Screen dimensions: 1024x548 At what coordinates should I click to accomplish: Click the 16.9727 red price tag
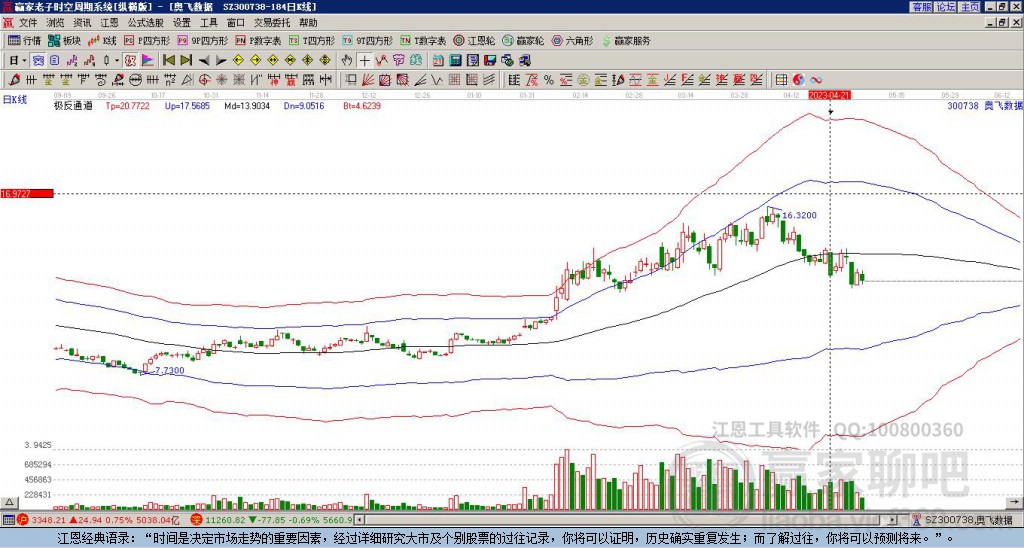[26, 194]
